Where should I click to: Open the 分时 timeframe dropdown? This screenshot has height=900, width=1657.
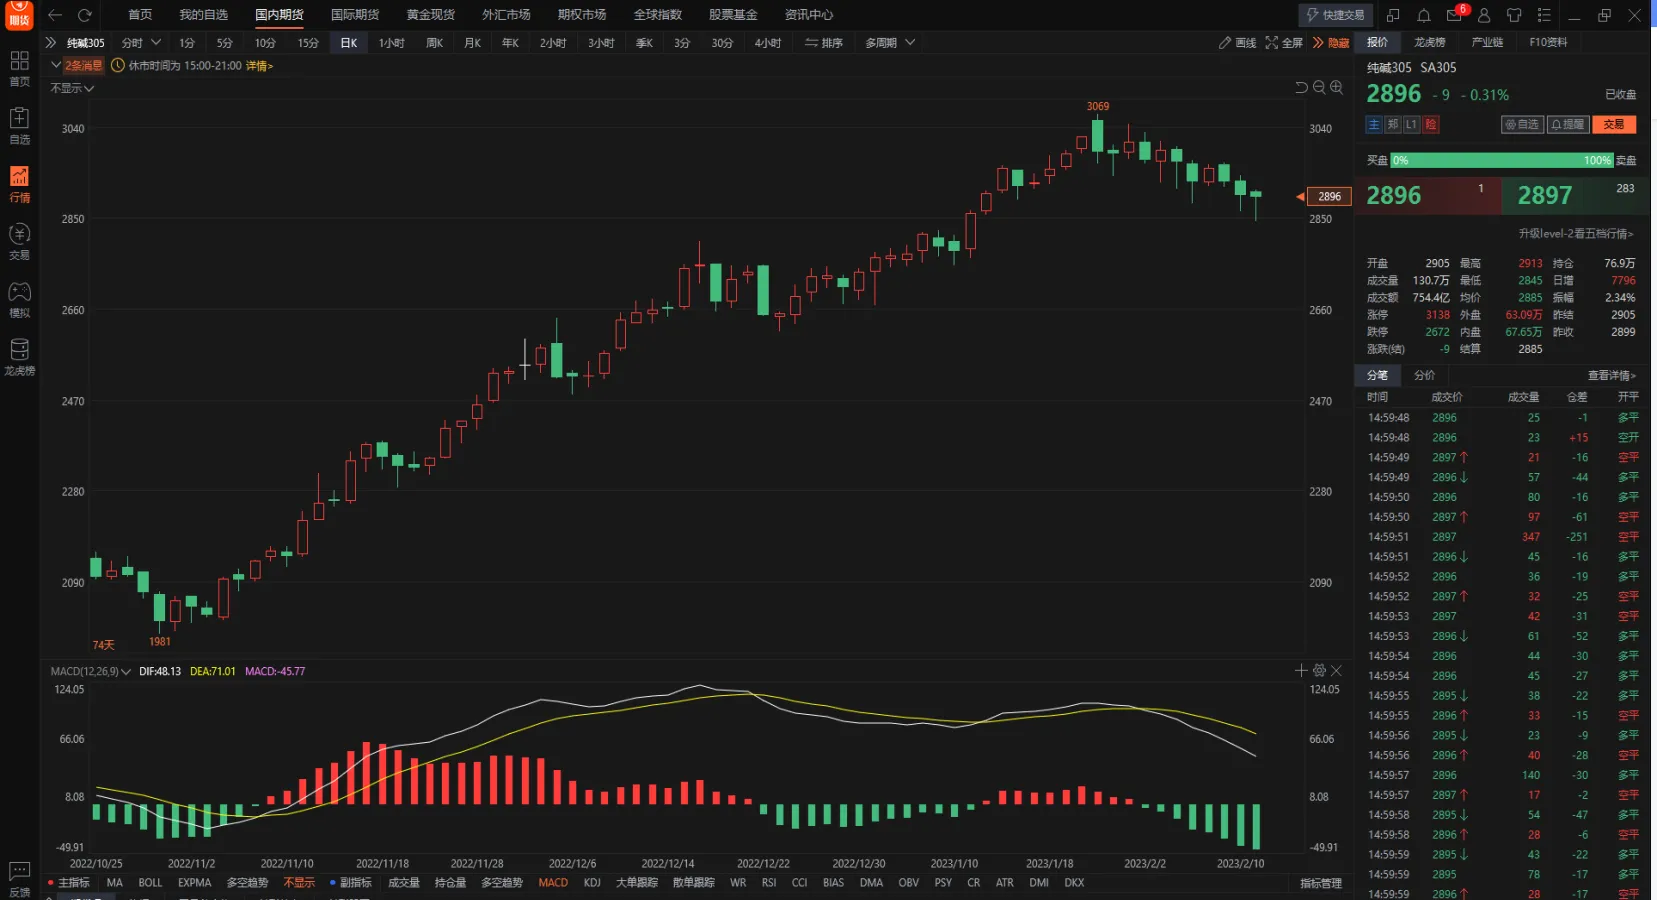point(141,43)
